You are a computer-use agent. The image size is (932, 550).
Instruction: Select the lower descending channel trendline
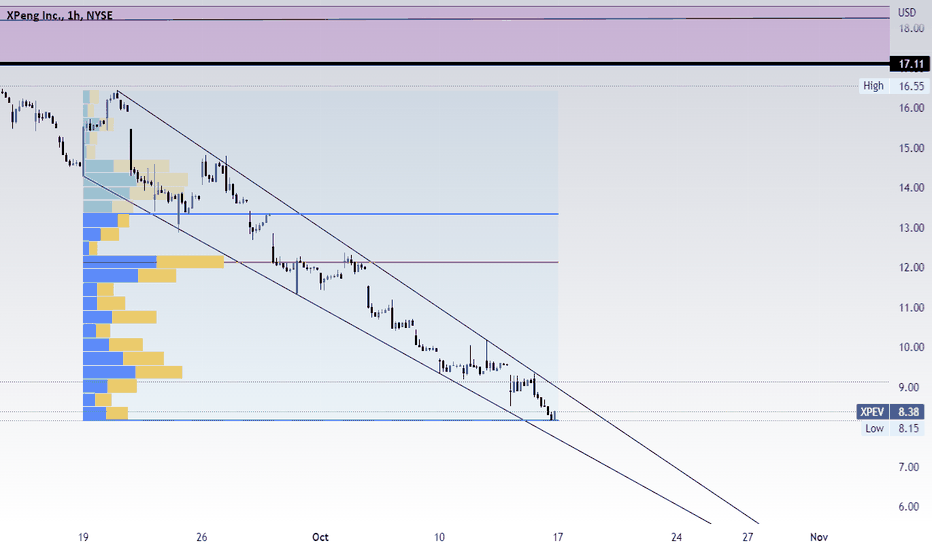pyautogui.click(x=396, y=349)
